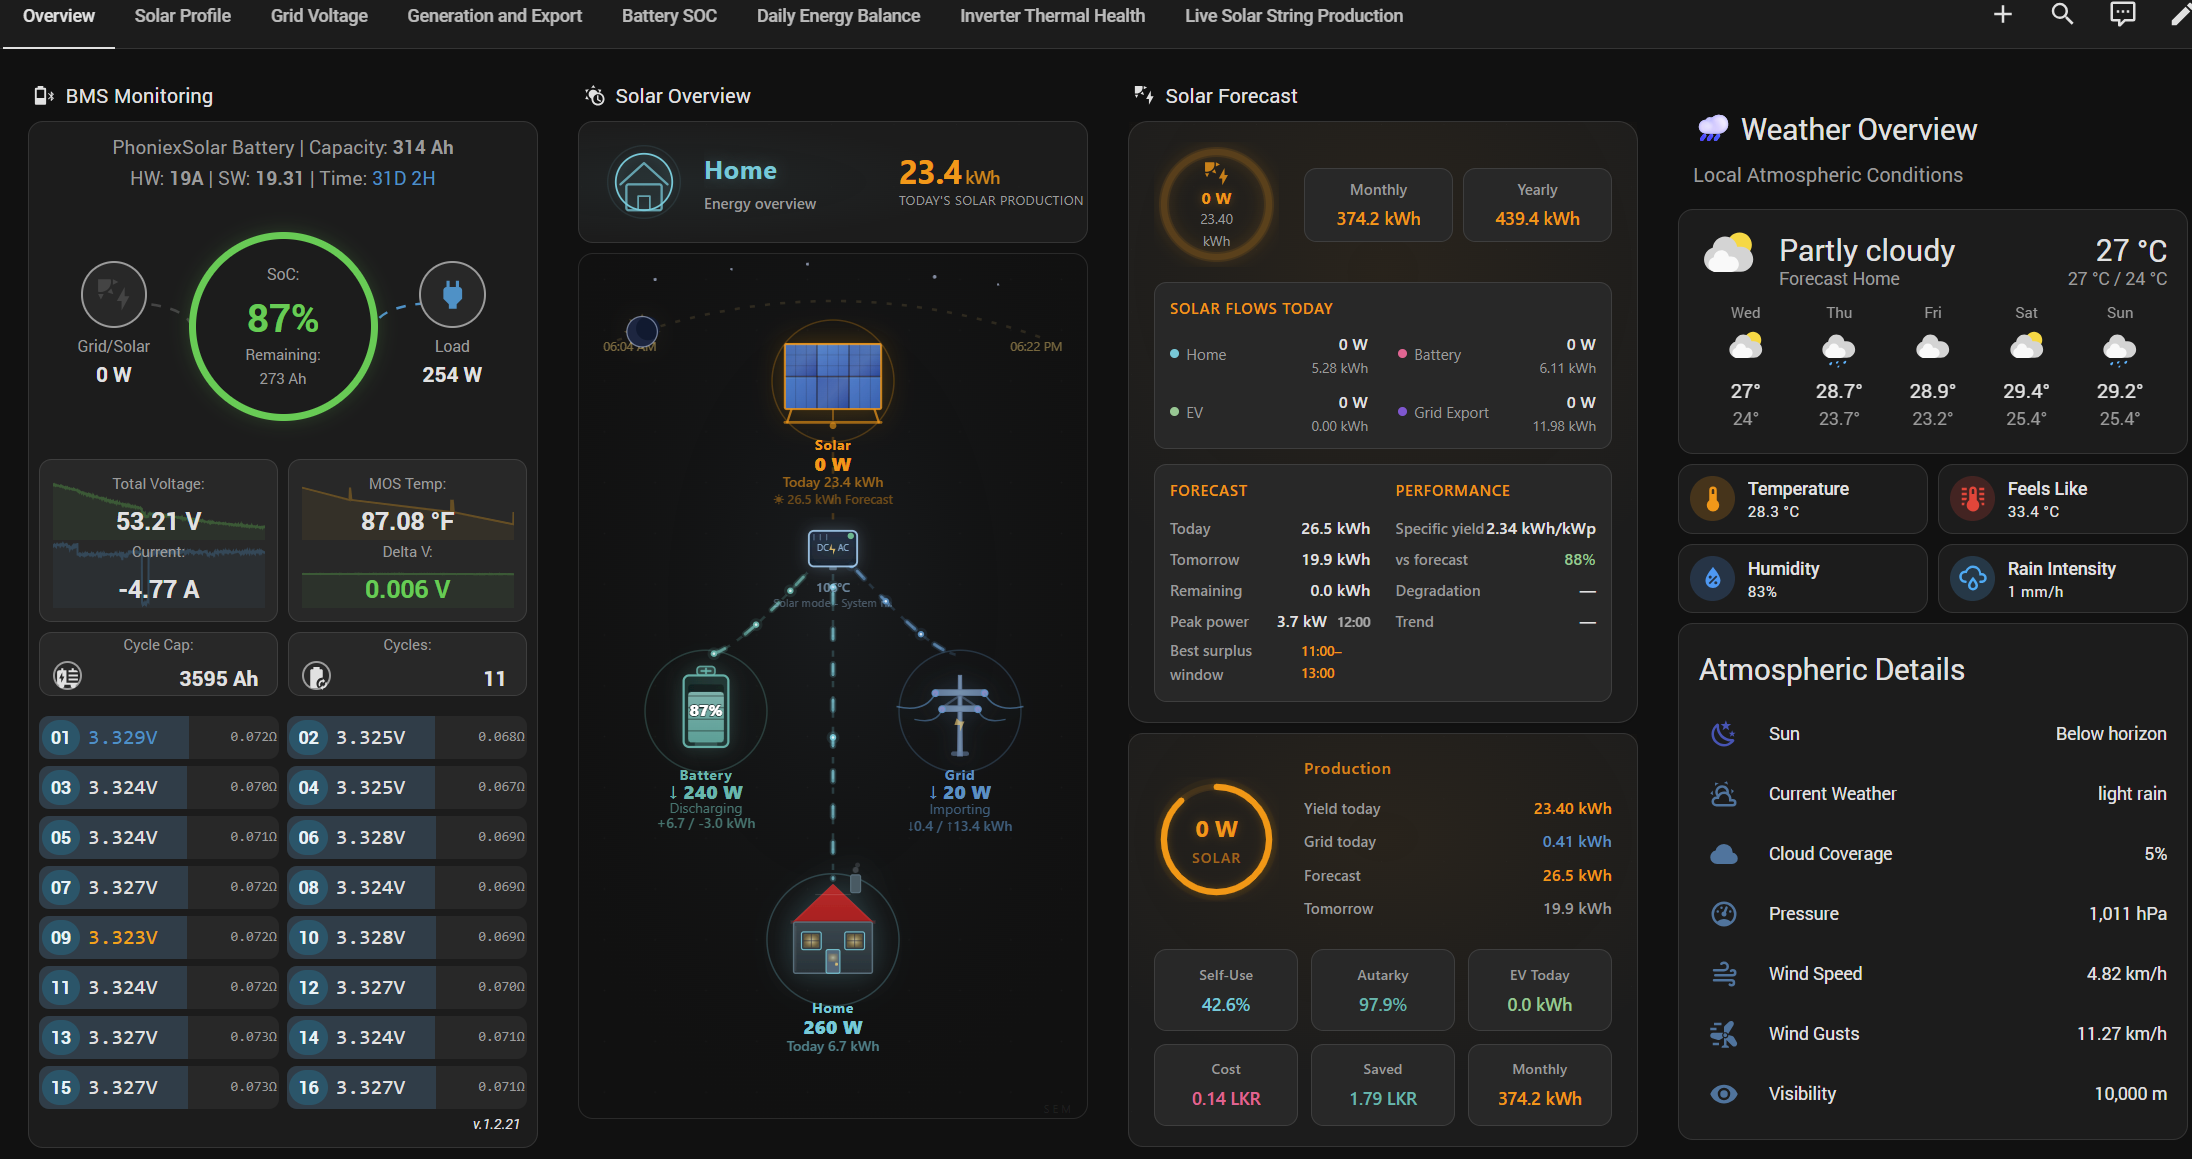Click the SoC 87% ring gauge
Viewport: 2192px width, 1159px height.
(x=283, y=326)
